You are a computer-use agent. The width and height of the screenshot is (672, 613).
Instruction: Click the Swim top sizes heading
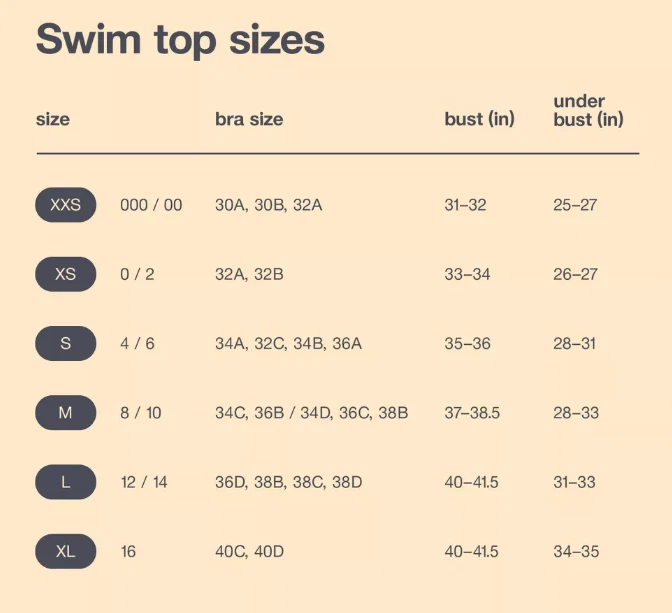pyautogui.click(x=180, y=40)
